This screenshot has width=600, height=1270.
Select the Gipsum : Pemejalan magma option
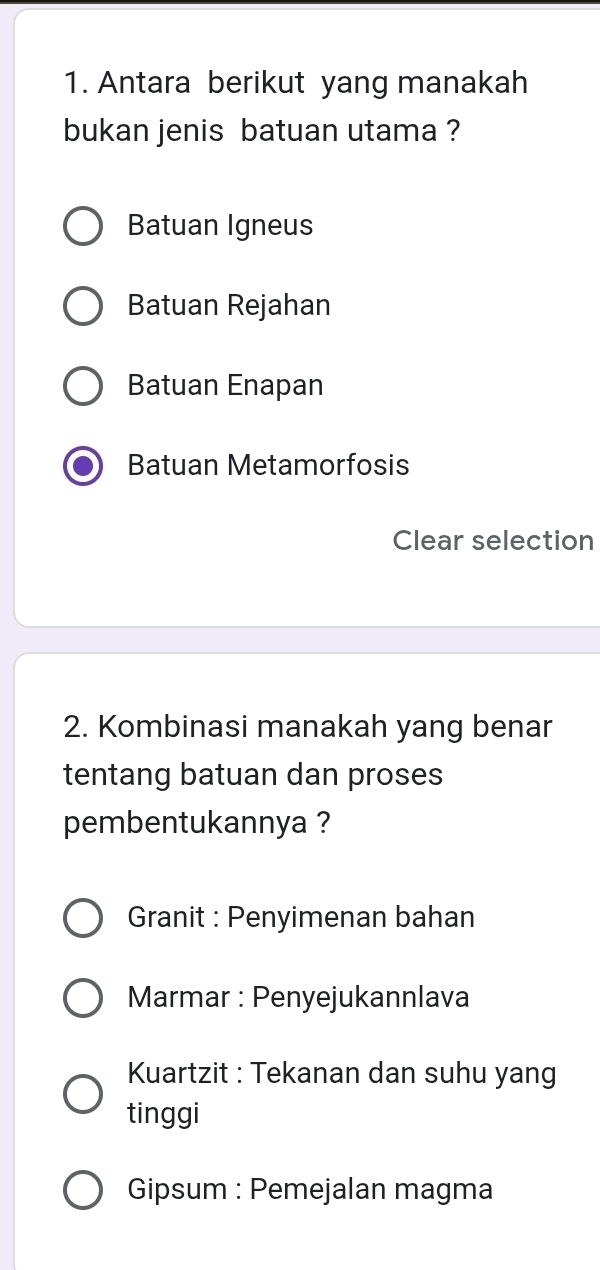[83, 1189]
